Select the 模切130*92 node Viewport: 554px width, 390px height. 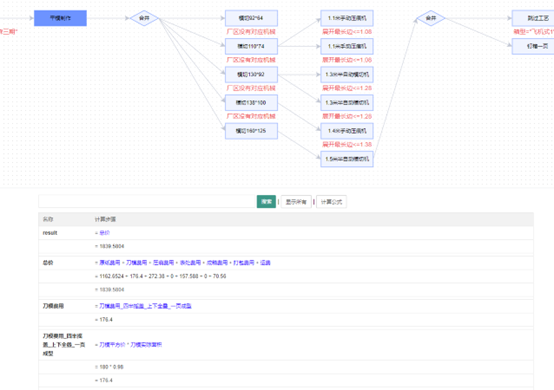coord(251,75)
